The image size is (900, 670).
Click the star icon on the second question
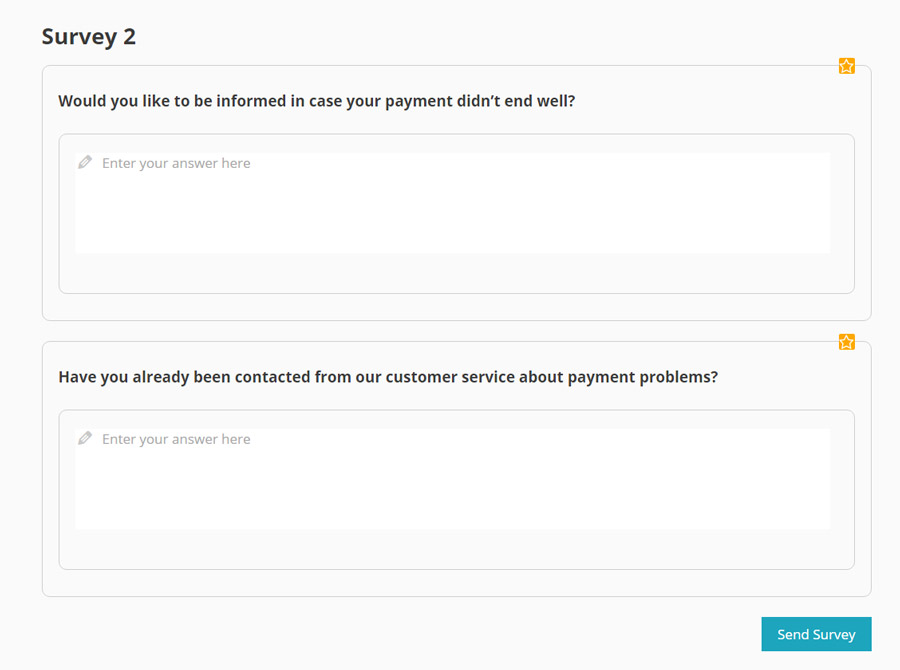click(846, 342)
